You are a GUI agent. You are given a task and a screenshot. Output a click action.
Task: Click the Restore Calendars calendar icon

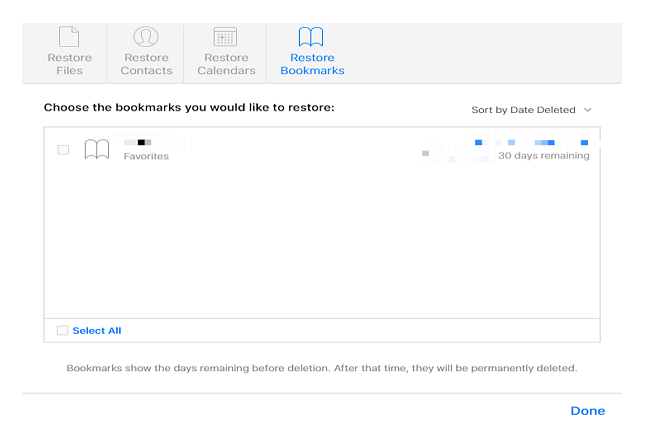pos(225,37)
